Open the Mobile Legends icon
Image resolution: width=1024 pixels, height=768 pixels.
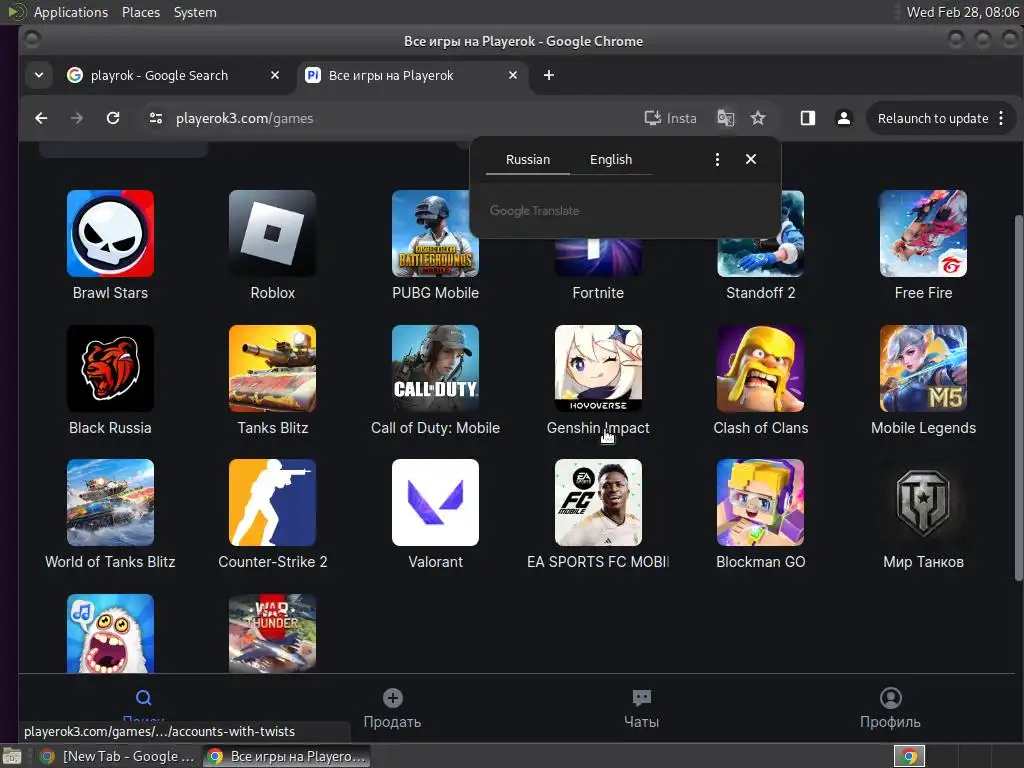[923, 368]
